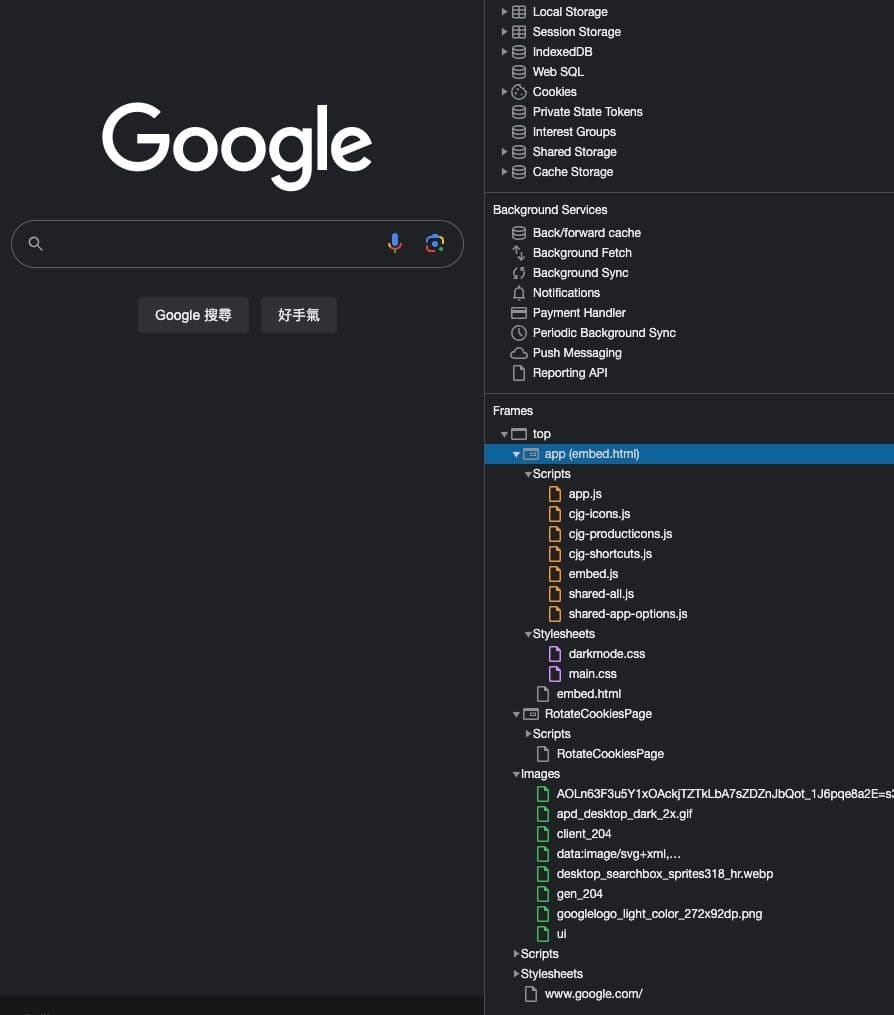Open the googlelogo_light_color_272x92dp.png image
Image resolution: width=894 pixels, height=1015 pixels.
pos(659,914)
